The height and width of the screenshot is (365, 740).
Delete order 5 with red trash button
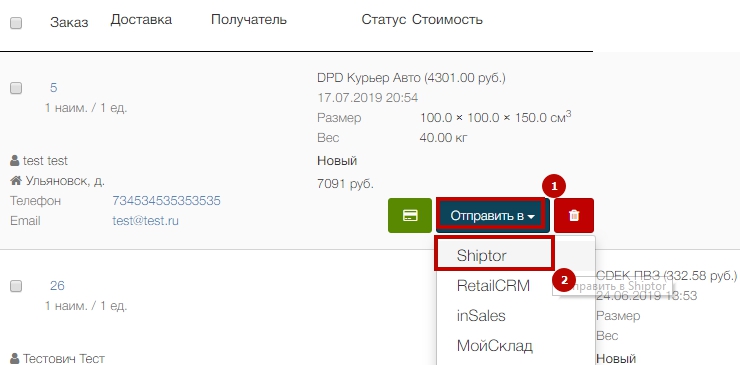click(574, 215)
